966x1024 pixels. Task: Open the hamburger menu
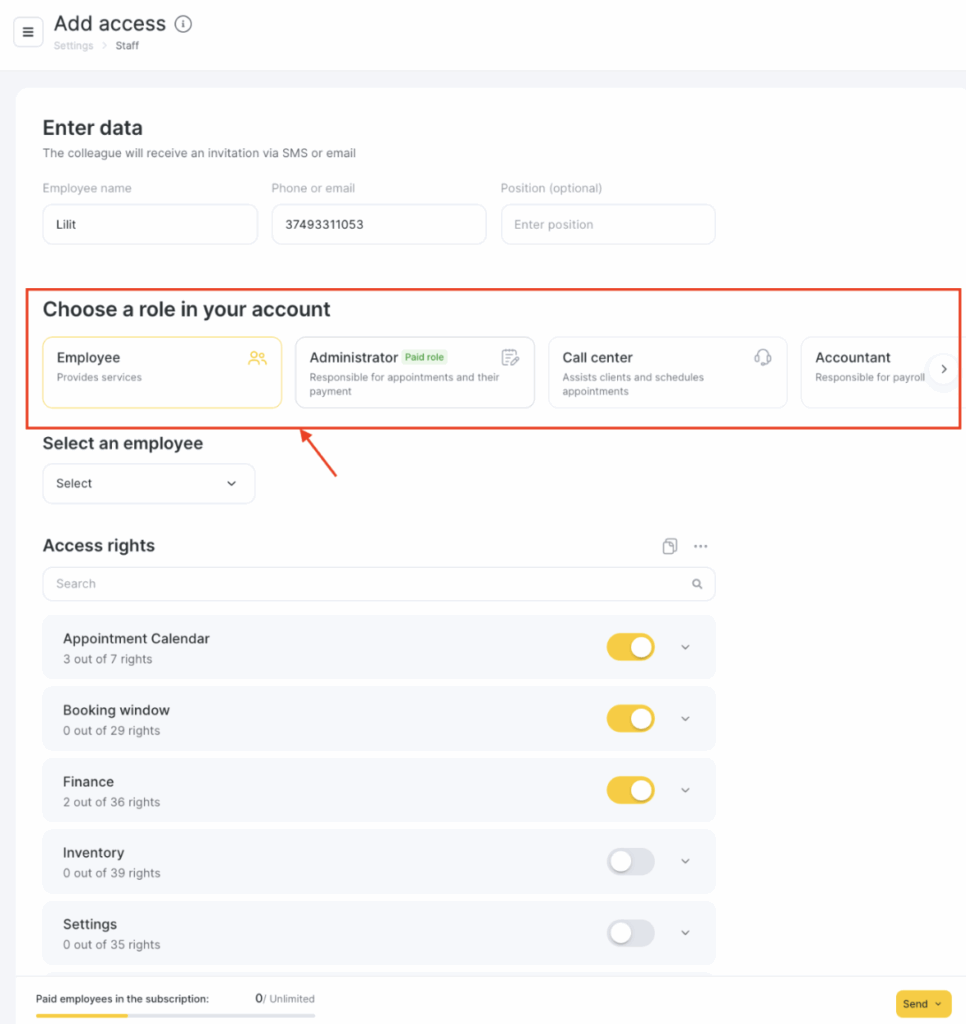(28, 32)
